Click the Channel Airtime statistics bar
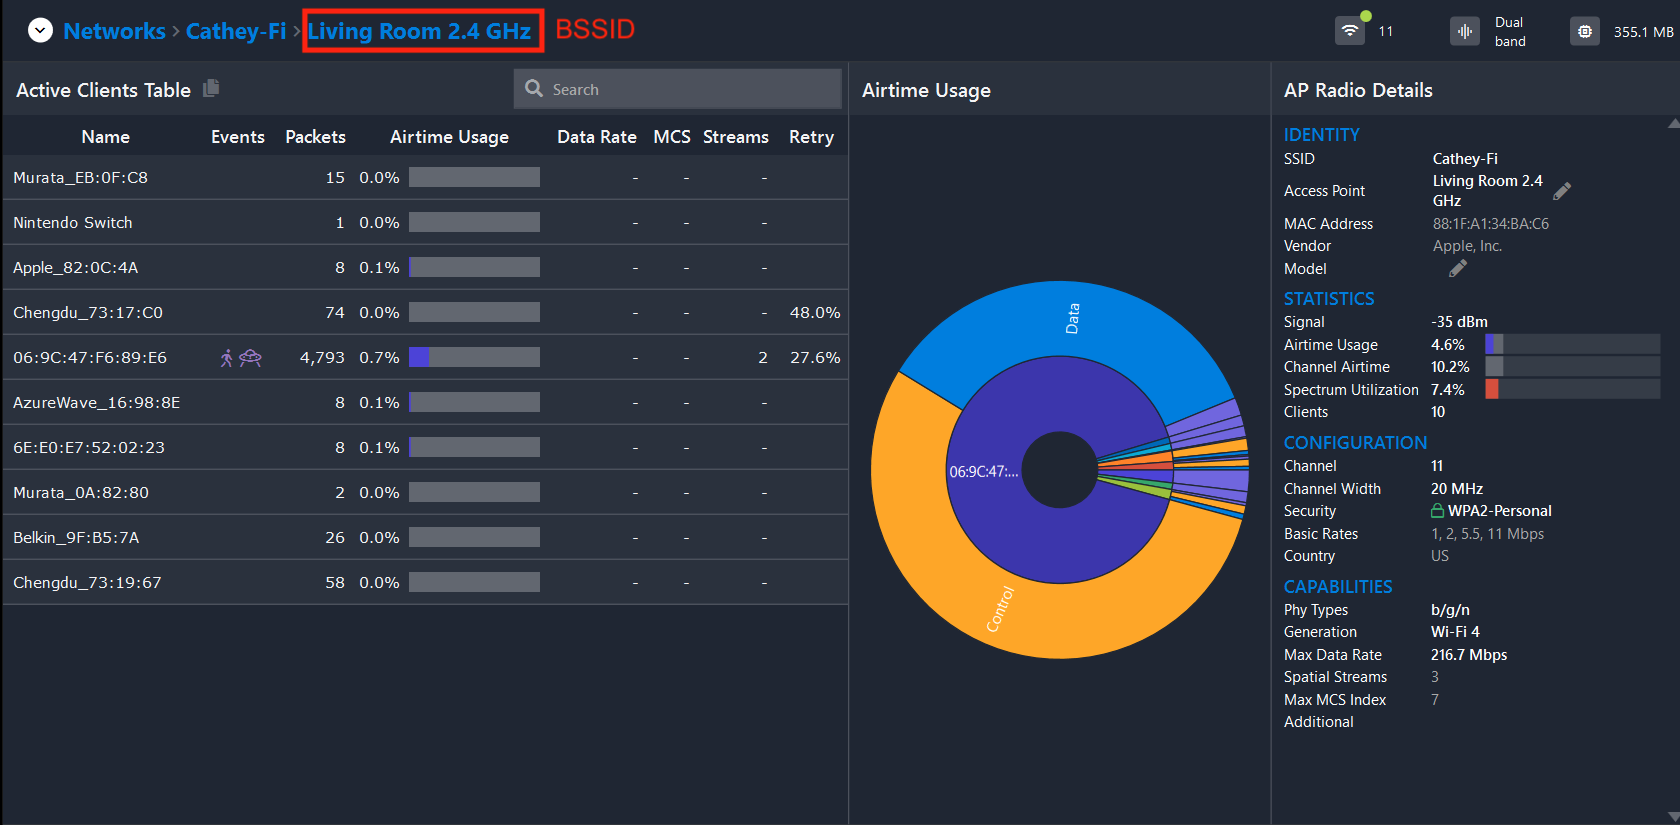 (x=1572, y=367)
